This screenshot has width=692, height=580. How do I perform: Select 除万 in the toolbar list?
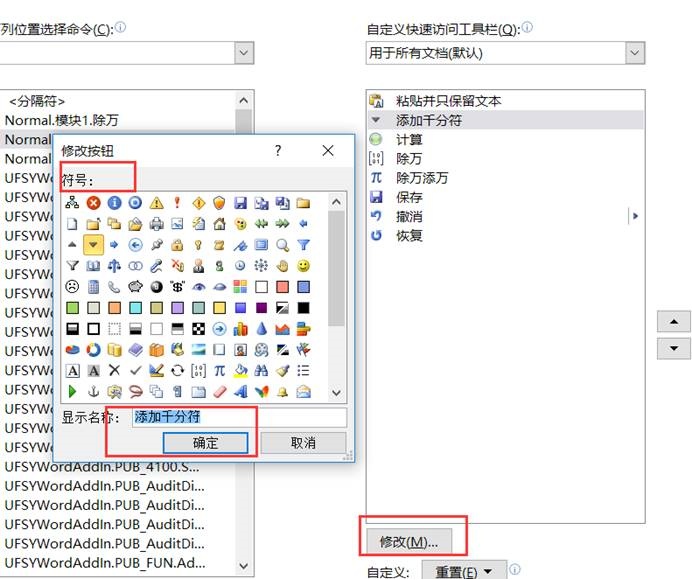505,158
